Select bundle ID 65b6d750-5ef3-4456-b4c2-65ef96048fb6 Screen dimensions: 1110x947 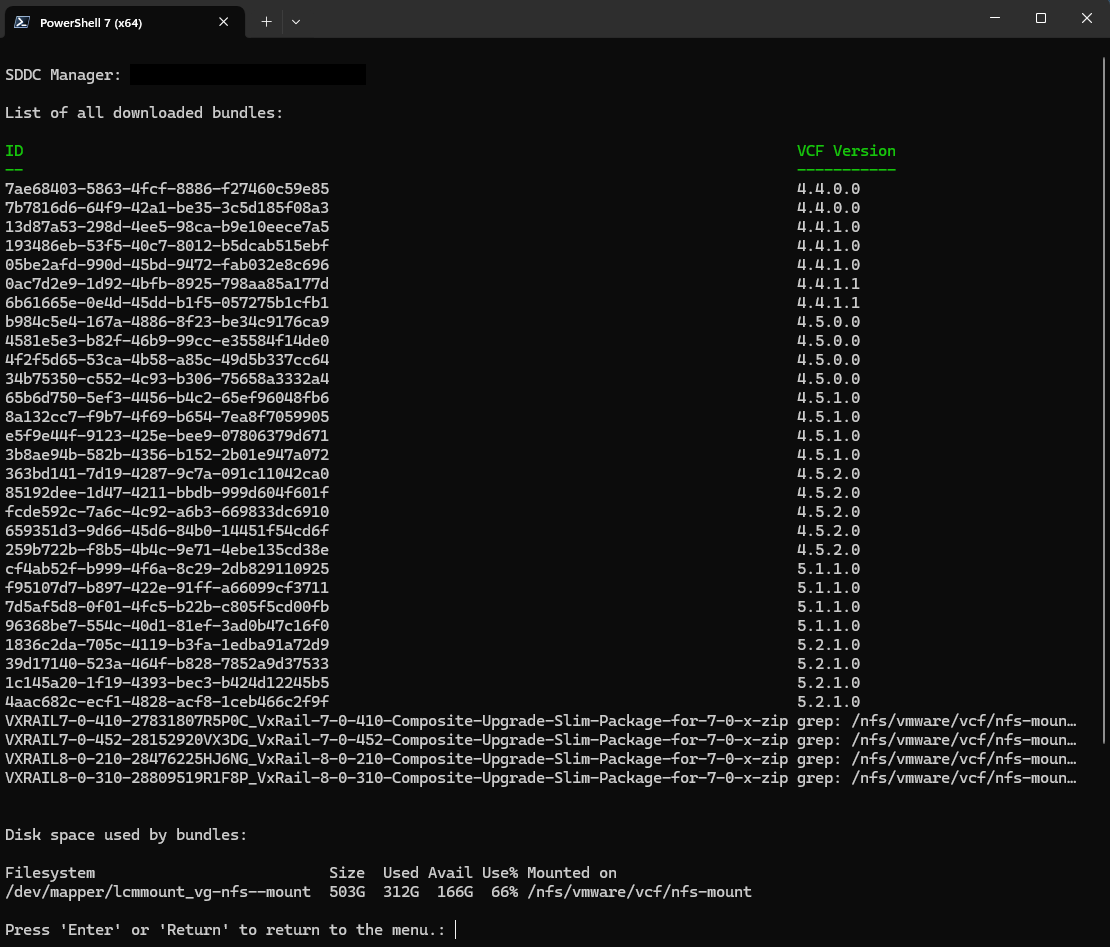[x=167, y=398]
